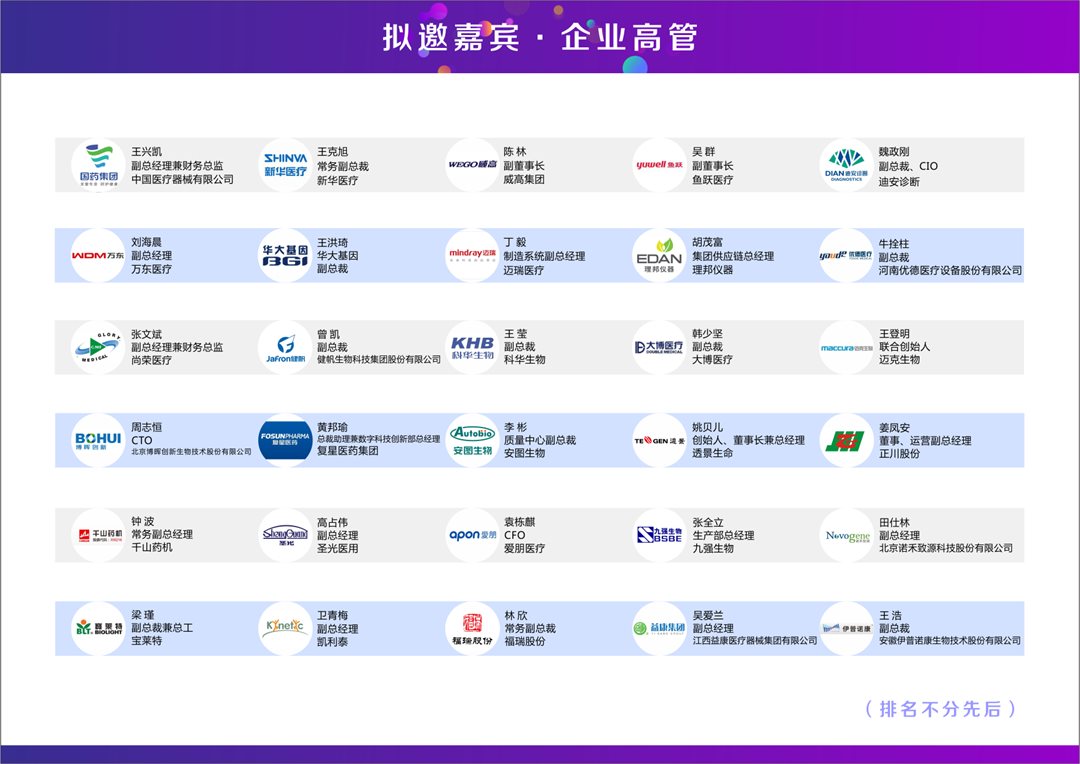
Task: Select the name 袁栋麒
Action: click(x=519, y=522)
